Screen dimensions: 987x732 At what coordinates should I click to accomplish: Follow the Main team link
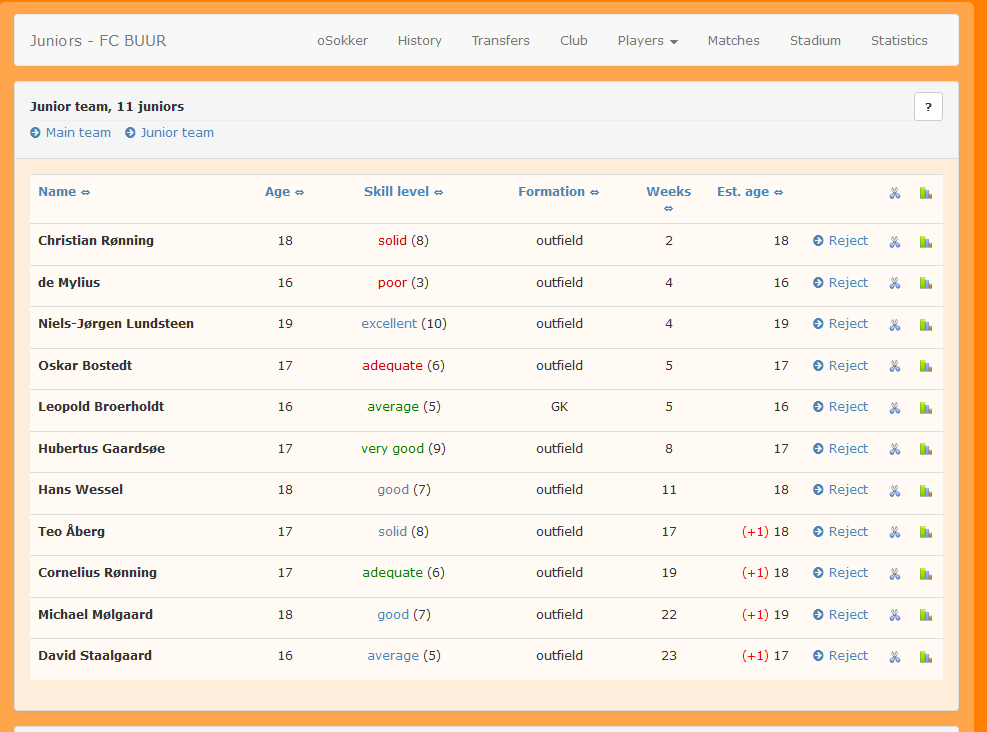(70, 133)
